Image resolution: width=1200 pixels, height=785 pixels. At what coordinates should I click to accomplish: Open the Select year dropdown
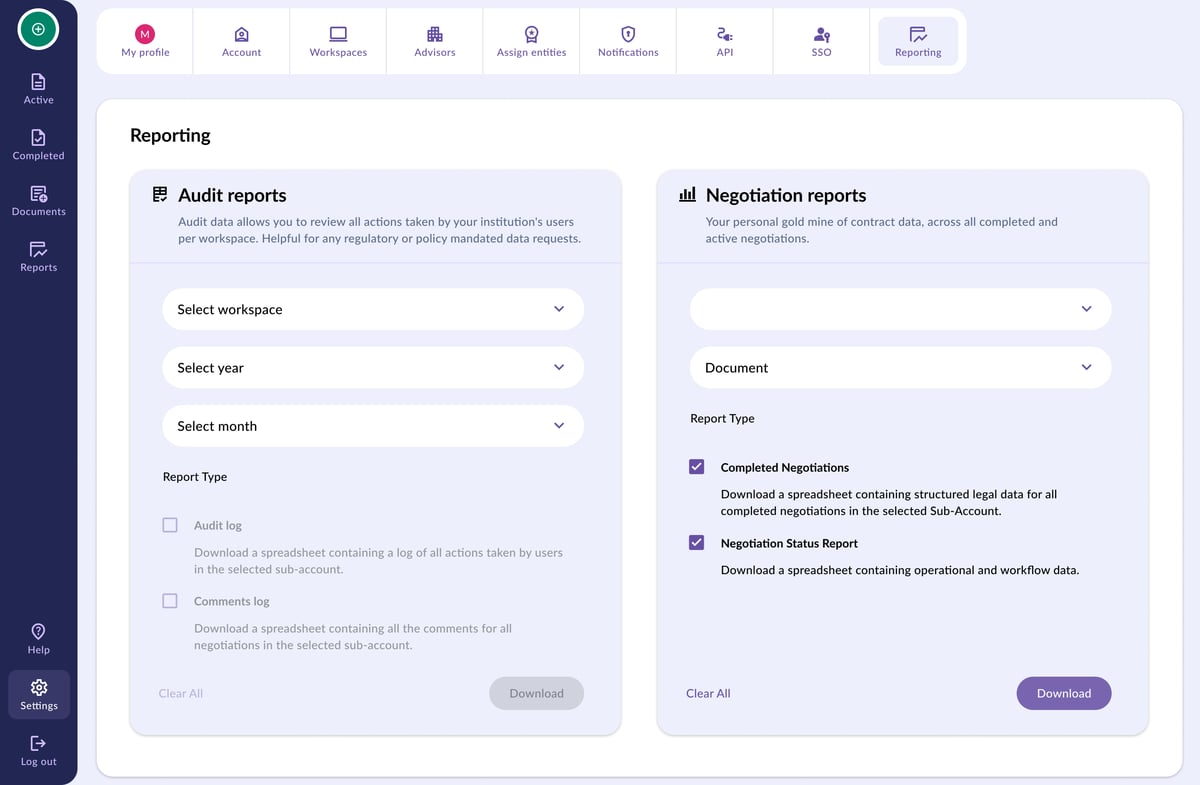tap(373, 368)
